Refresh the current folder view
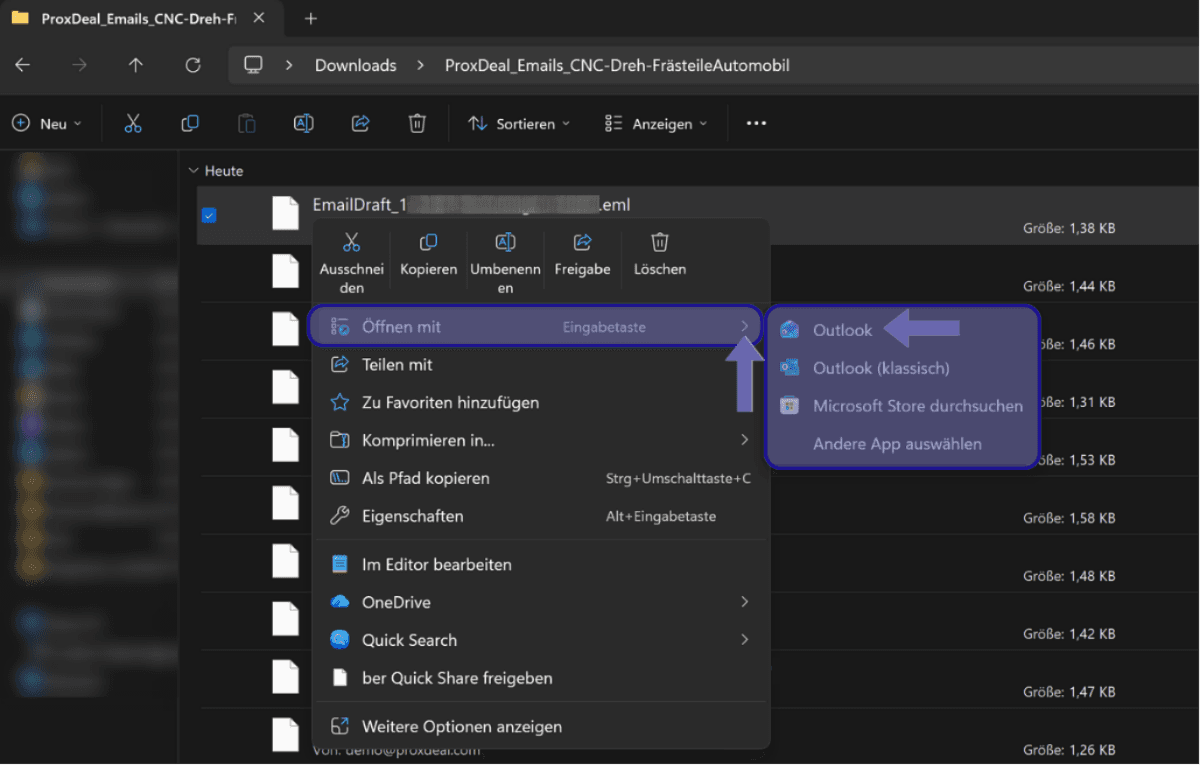Image resolution: width=1200 pixels, height=765 pixels. pyautogui.click(x=193, y=65)
